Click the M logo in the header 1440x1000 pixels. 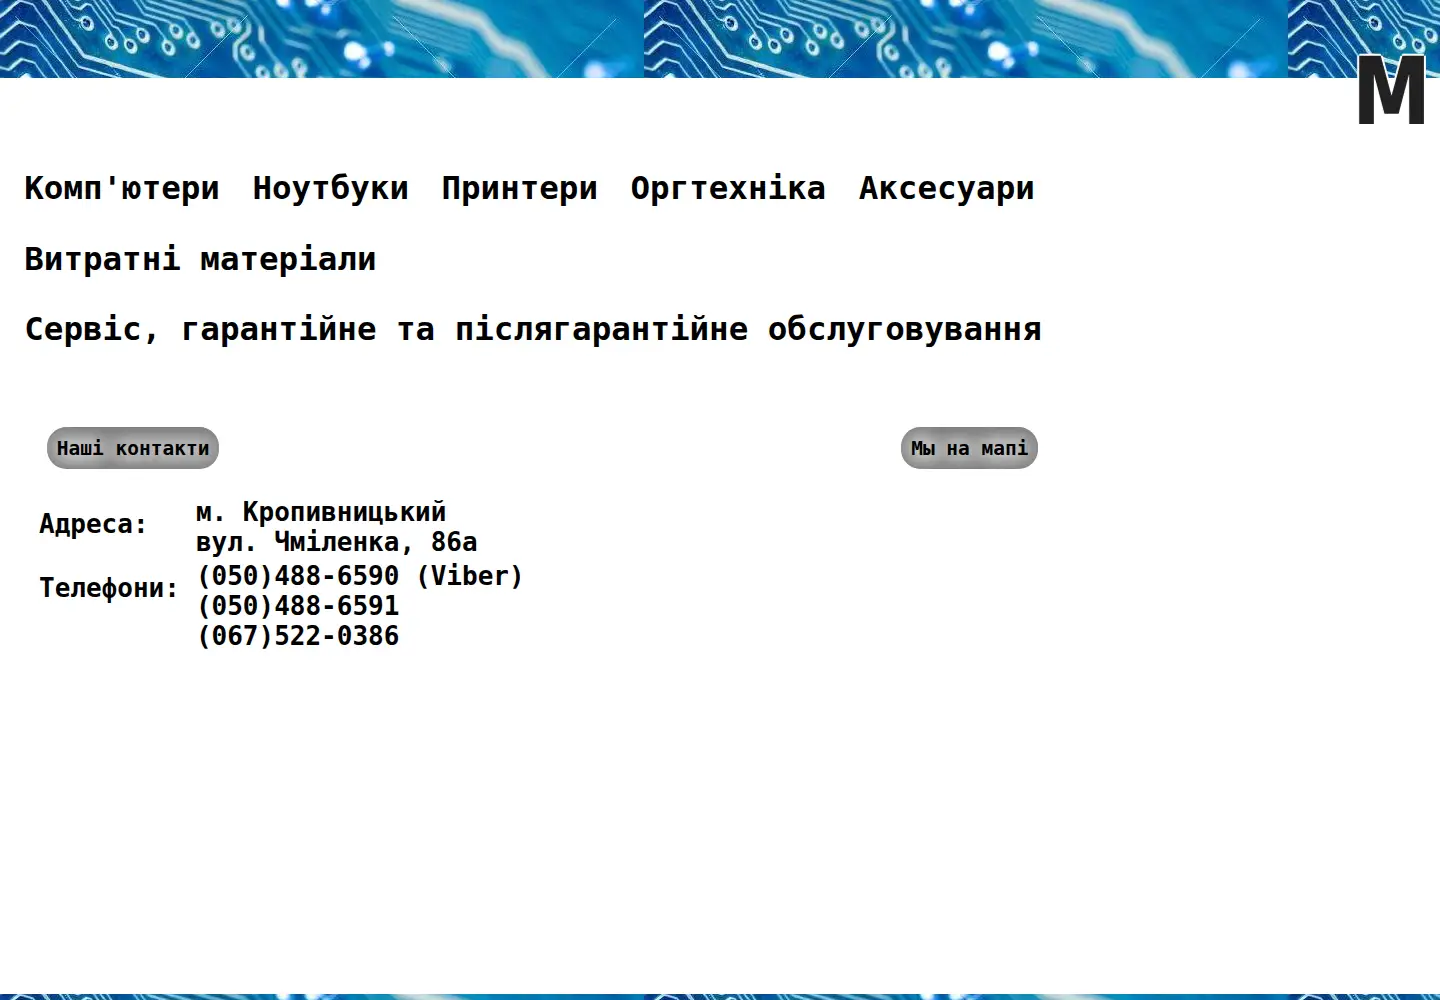click(1391, 90)
